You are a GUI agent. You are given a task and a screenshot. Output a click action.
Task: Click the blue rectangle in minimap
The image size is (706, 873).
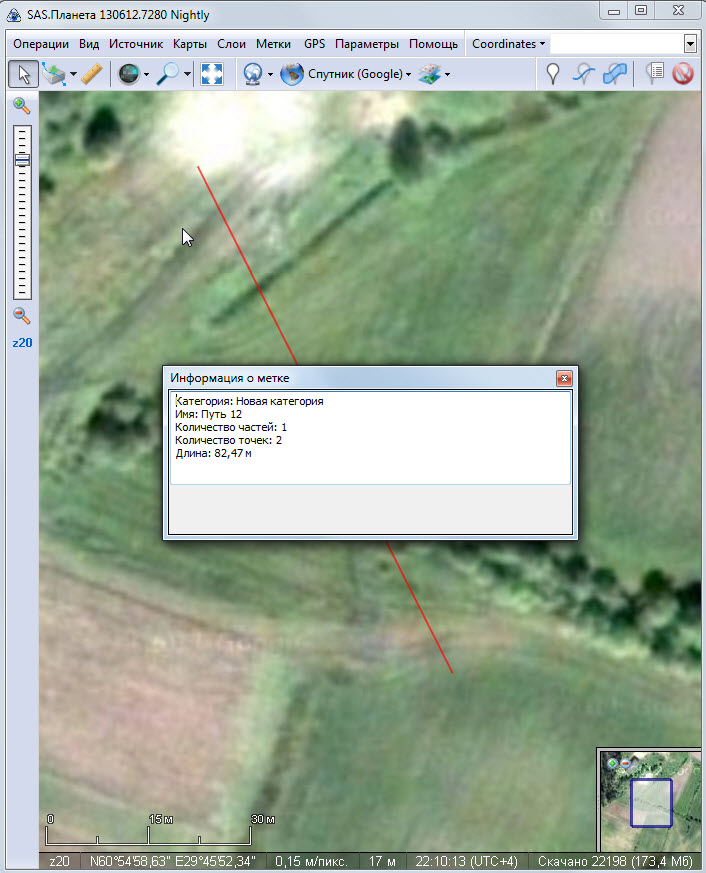[x=650, y=802]
